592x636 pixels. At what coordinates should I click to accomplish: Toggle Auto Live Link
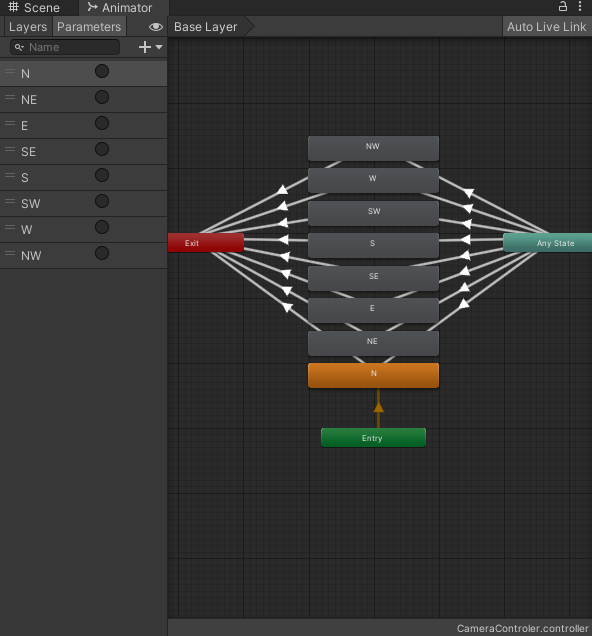[x=547, y=27]
